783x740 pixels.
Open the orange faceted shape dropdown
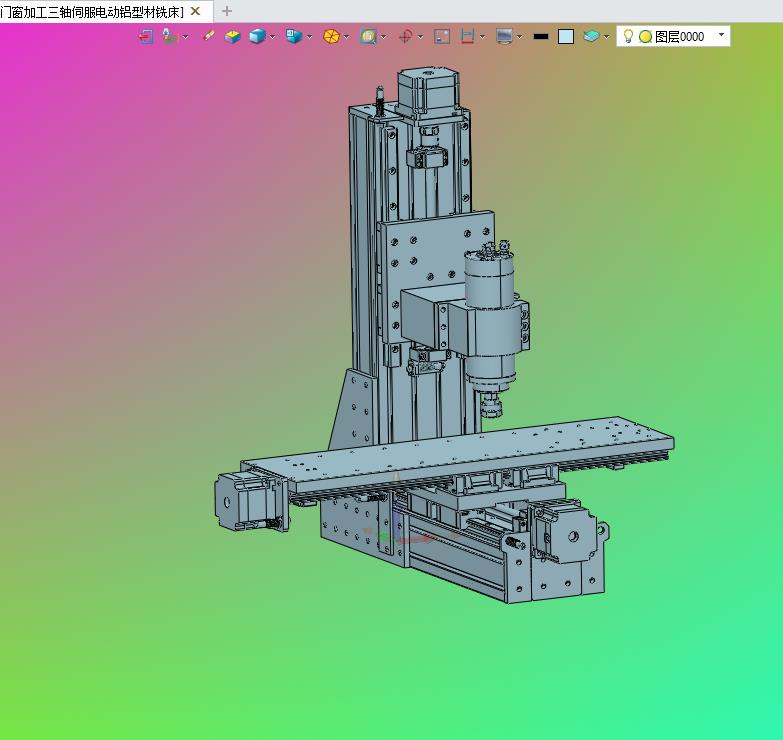coord(347,37)
